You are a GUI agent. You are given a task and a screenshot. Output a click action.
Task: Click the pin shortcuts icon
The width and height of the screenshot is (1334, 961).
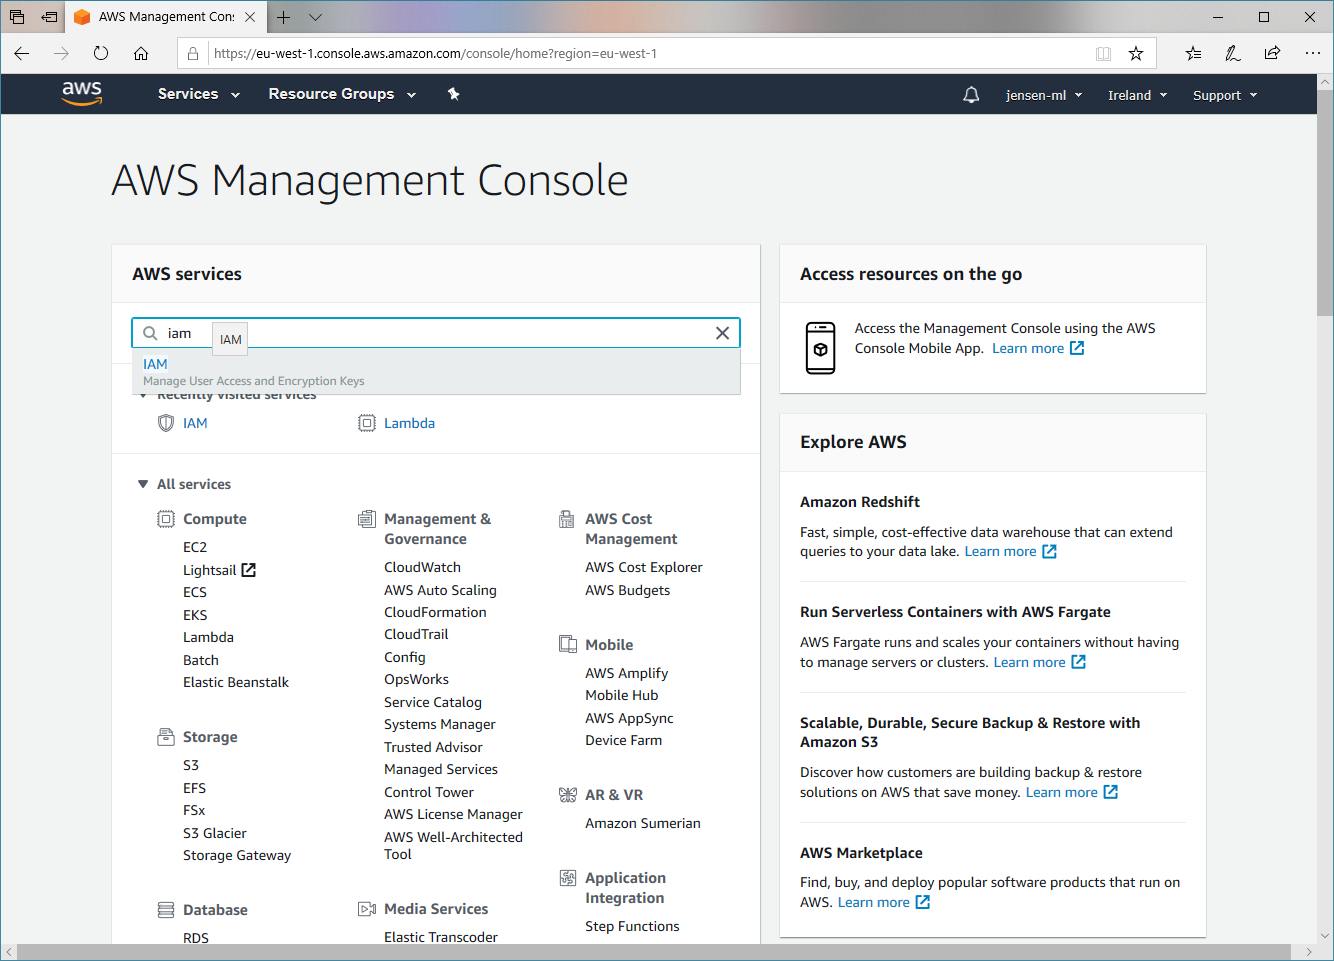pos(453,94)
